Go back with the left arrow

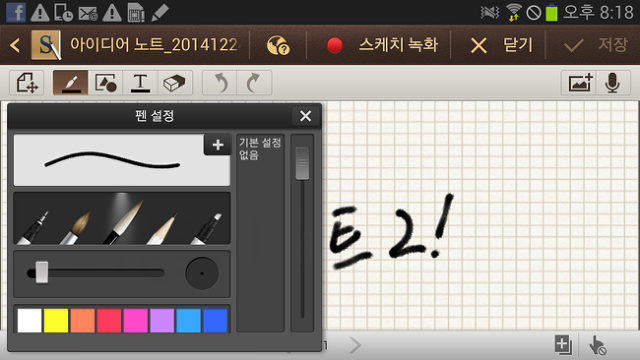tap(15, 45)
